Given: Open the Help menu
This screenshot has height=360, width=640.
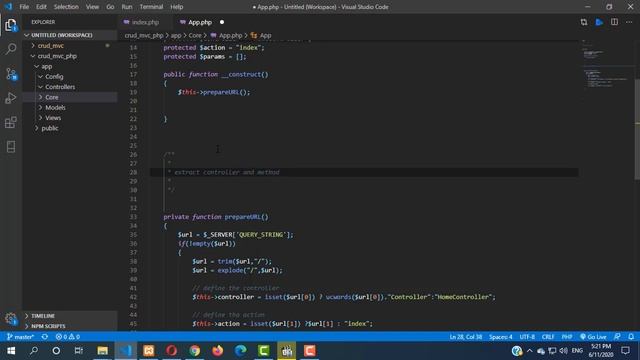Looking at the screenshot, I should pyautogui.click(x=177, y=7).
